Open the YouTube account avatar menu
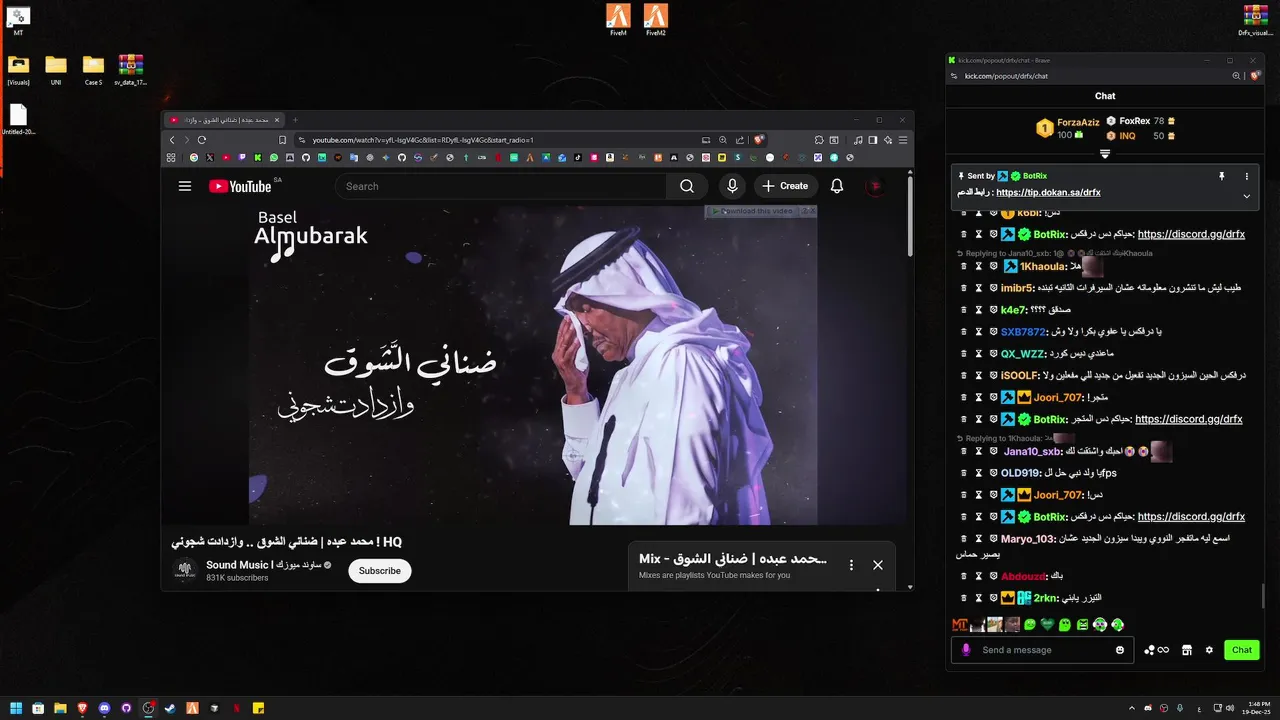Screen dimensions: 1280x720 (x=875, y=186)
